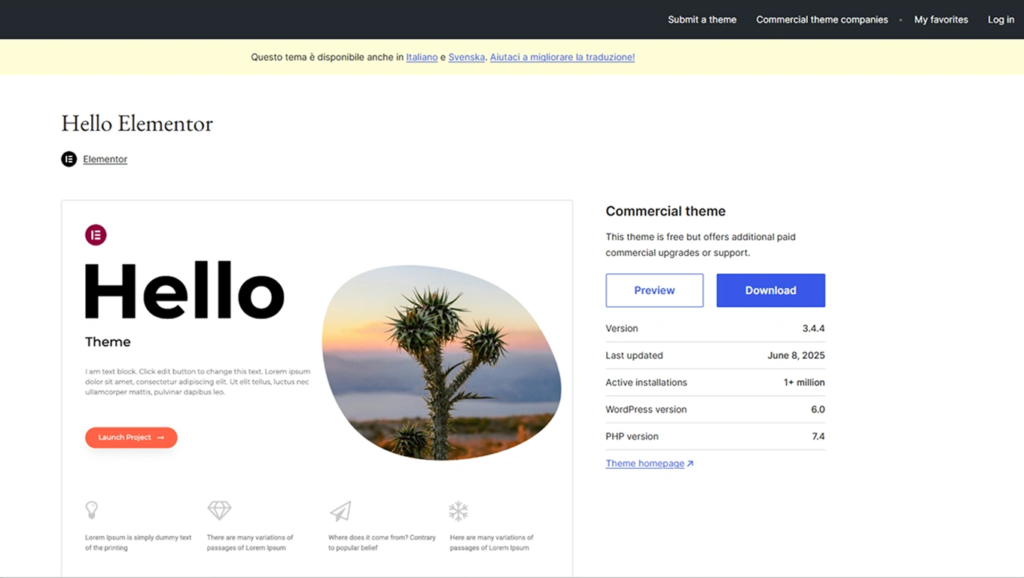Click Aiutaci a migliorare la traduzione link
The width and height of the screenshot is (1024, 578).
coord(562,57)
